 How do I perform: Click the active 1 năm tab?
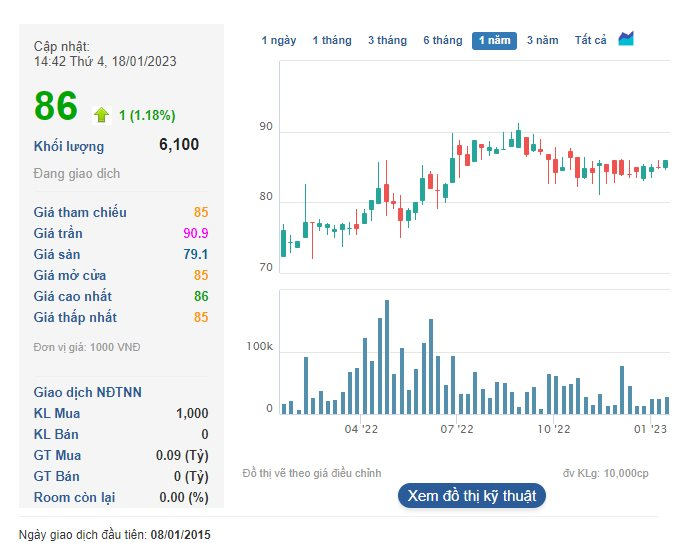click(494, 40)
